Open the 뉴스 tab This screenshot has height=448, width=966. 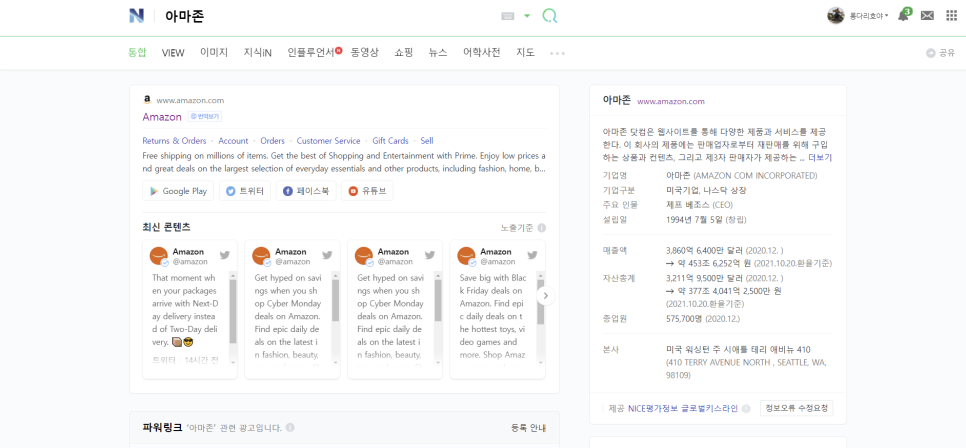click(438, 53)
